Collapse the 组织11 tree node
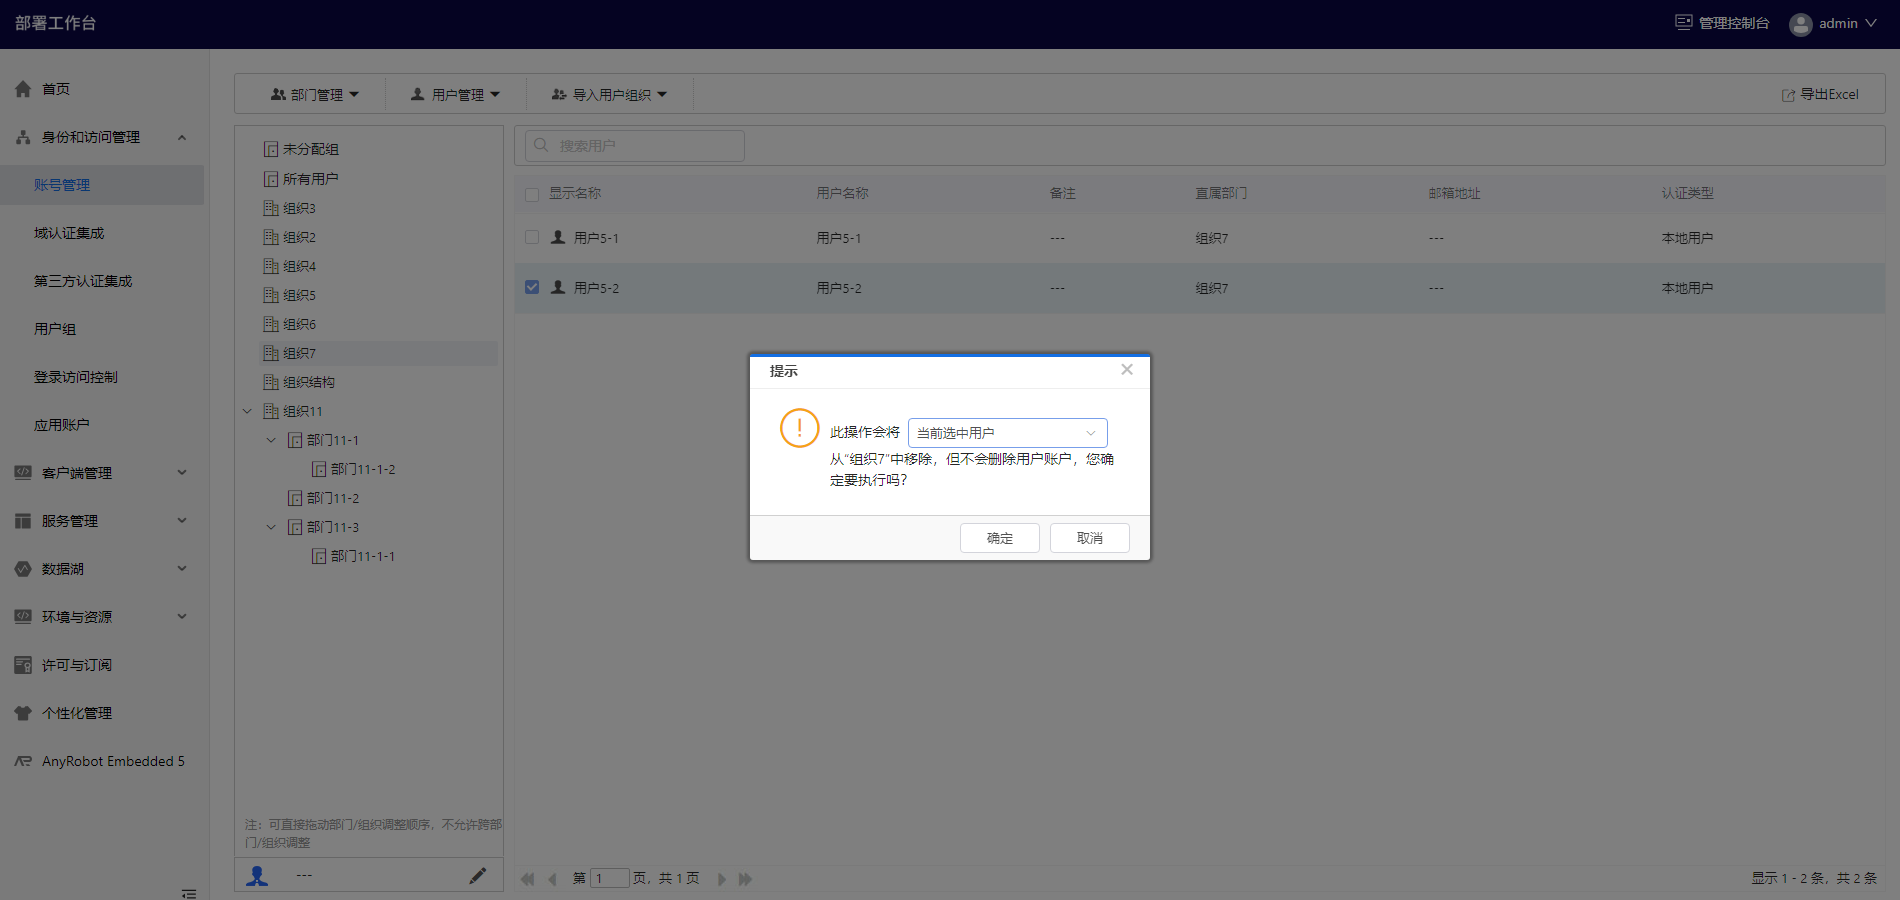1900x900 pixels. pyautogui.click(x=247, y=411)
